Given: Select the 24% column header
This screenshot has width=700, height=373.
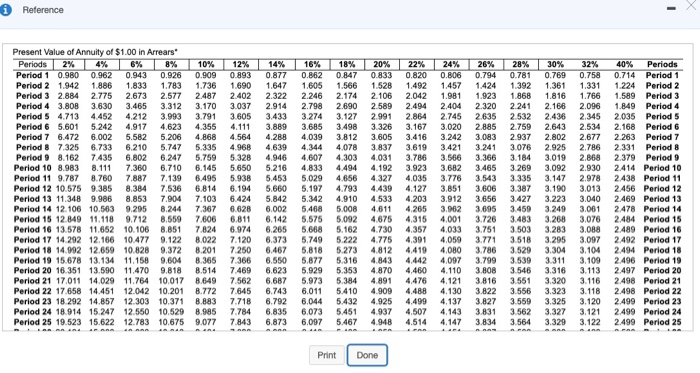Looking at the screenshot, I should point(451,65).
